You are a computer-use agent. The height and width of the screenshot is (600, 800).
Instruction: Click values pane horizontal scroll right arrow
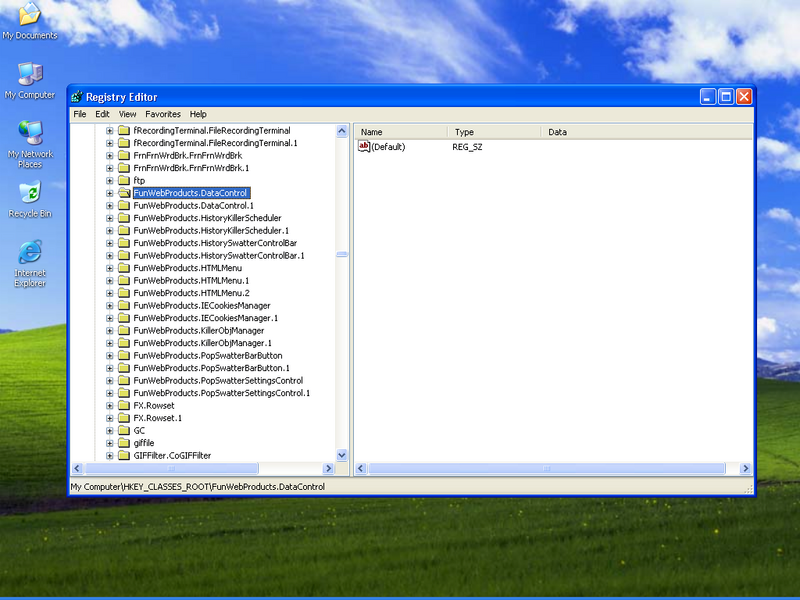coord(745,468)
